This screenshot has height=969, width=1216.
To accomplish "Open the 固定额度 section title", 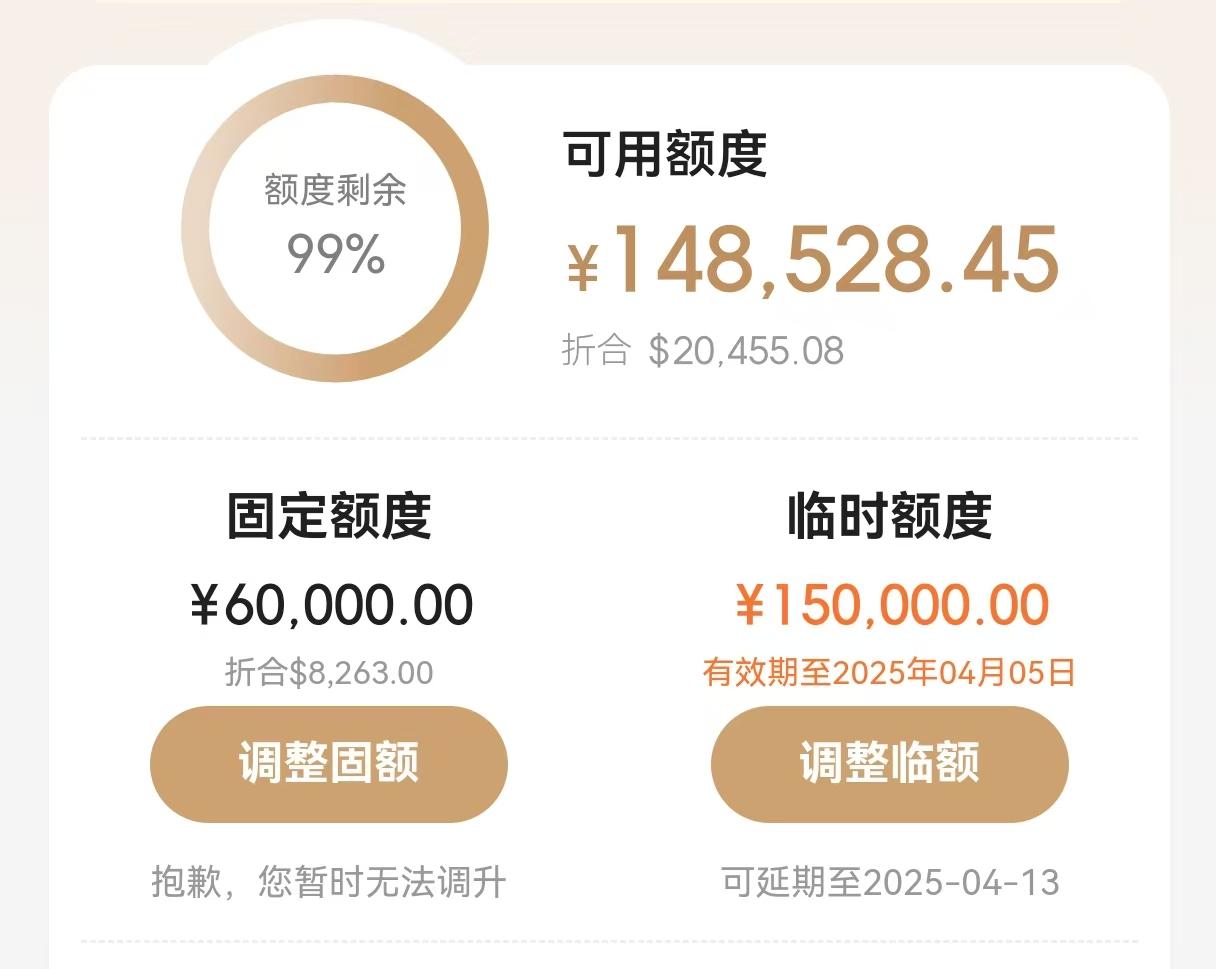I will pos(329,515).
